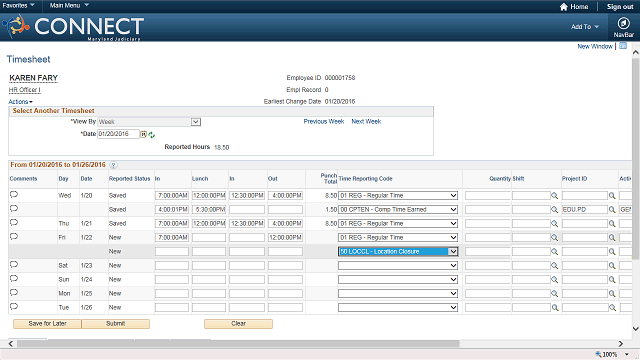Screen dimensions: 640x360
Task: Go to Next Week
Action: [x=366, y=122]
